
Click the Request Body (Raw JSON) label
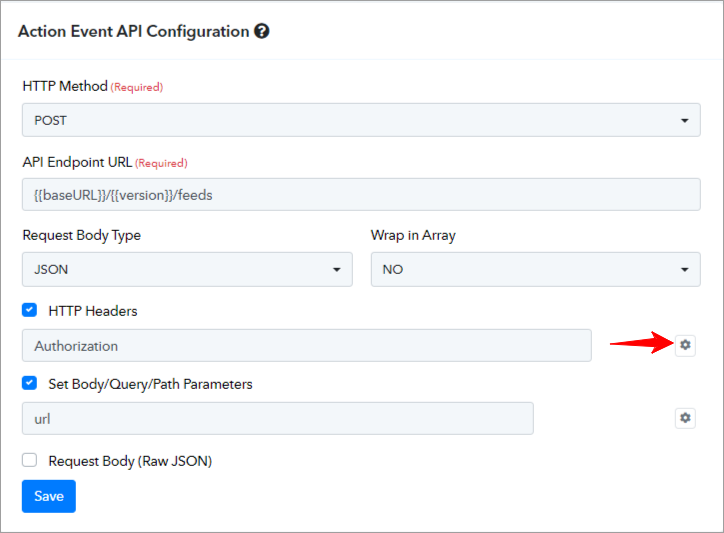130,461
